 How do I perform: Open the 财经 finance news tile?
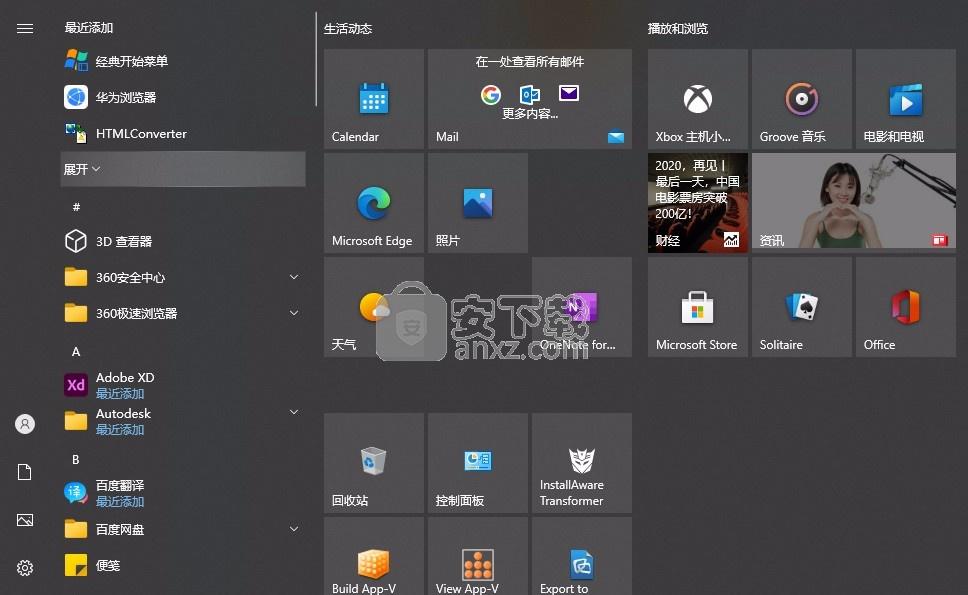[698, 203]
